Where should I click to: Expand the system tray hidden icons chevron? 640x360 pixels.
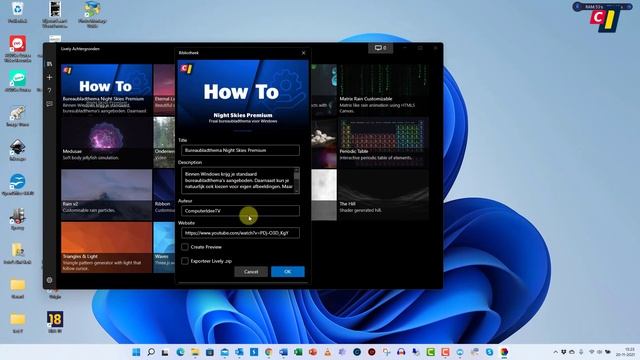tap(556, 352)
